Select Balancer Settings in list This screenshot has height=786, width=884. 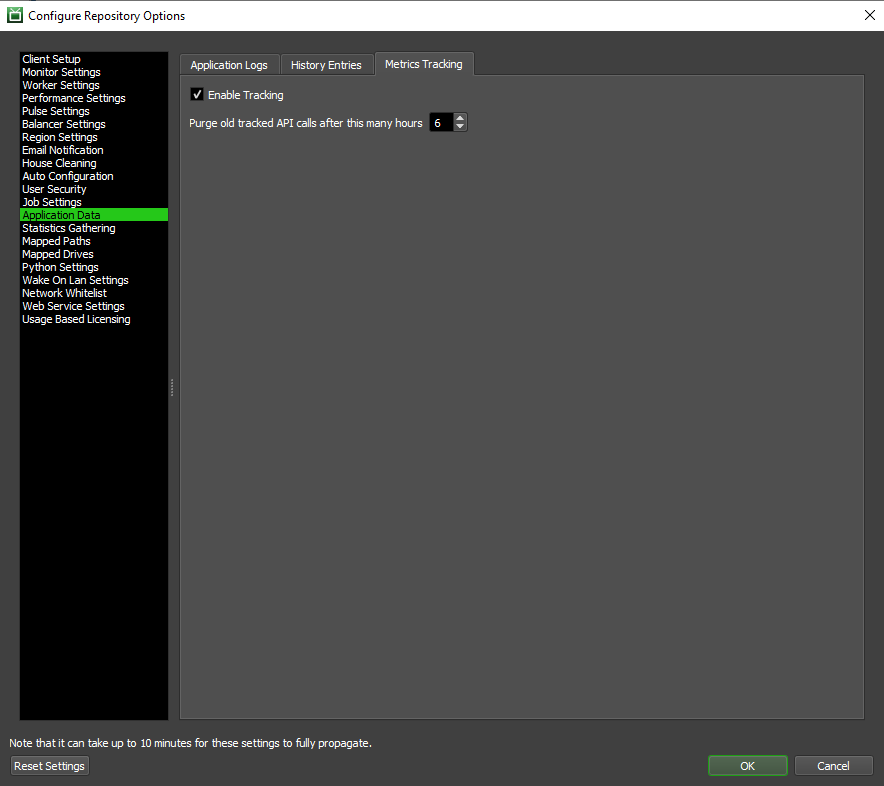pyautogui.click(x=94, y=124)
